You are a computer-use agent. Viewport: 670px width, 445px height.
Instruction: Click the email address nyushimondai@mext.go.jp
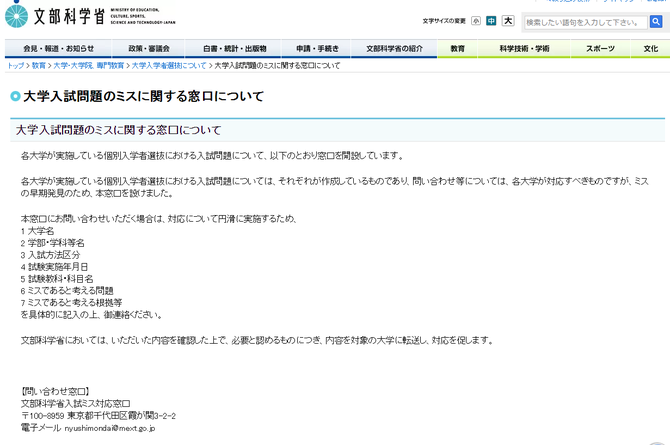[110, 428]
